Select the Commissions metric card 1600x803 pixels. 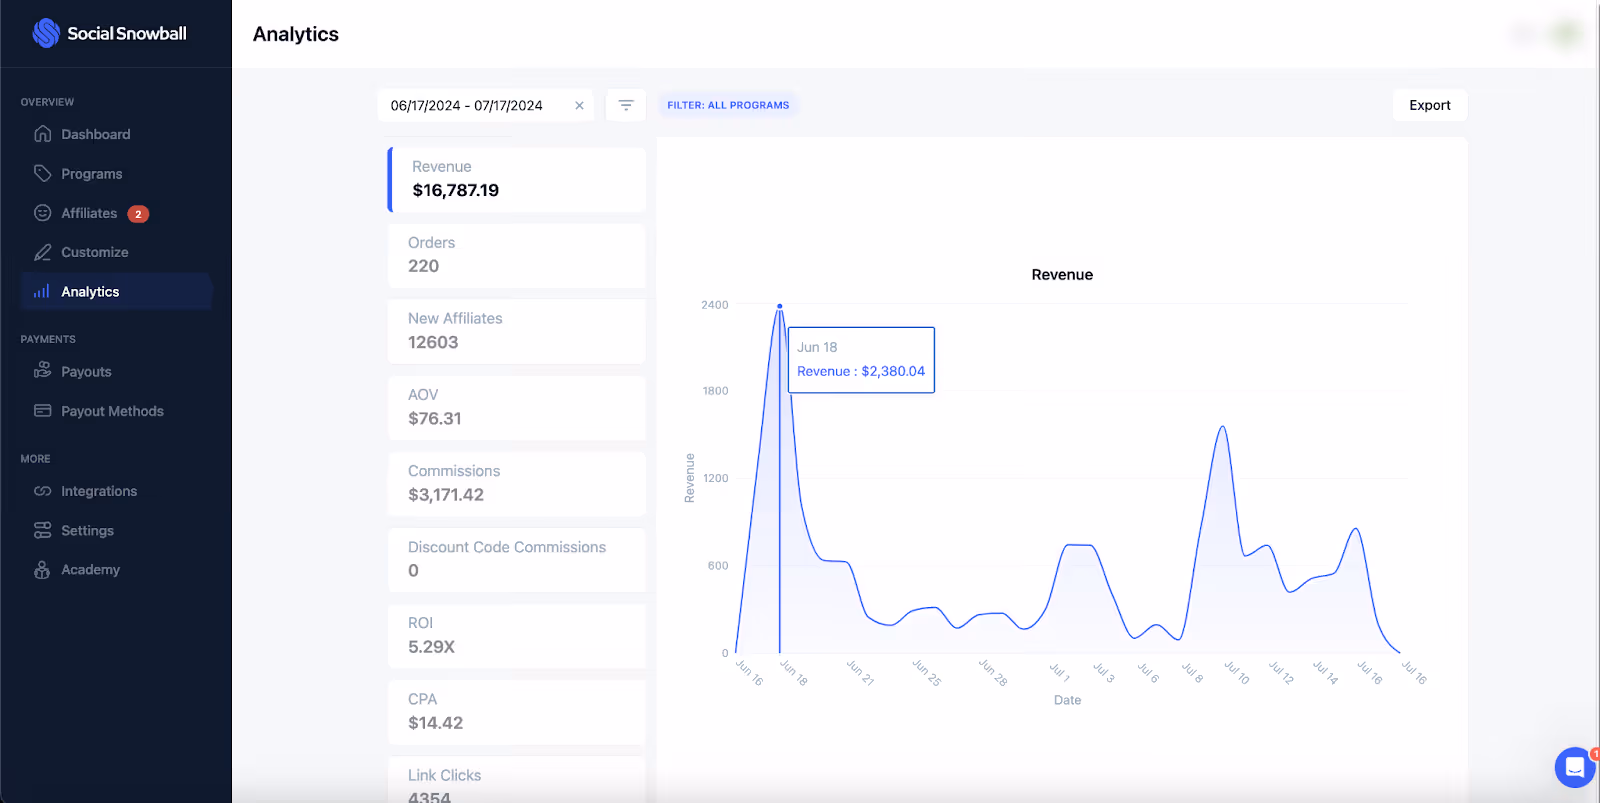(x=517, y=483)
